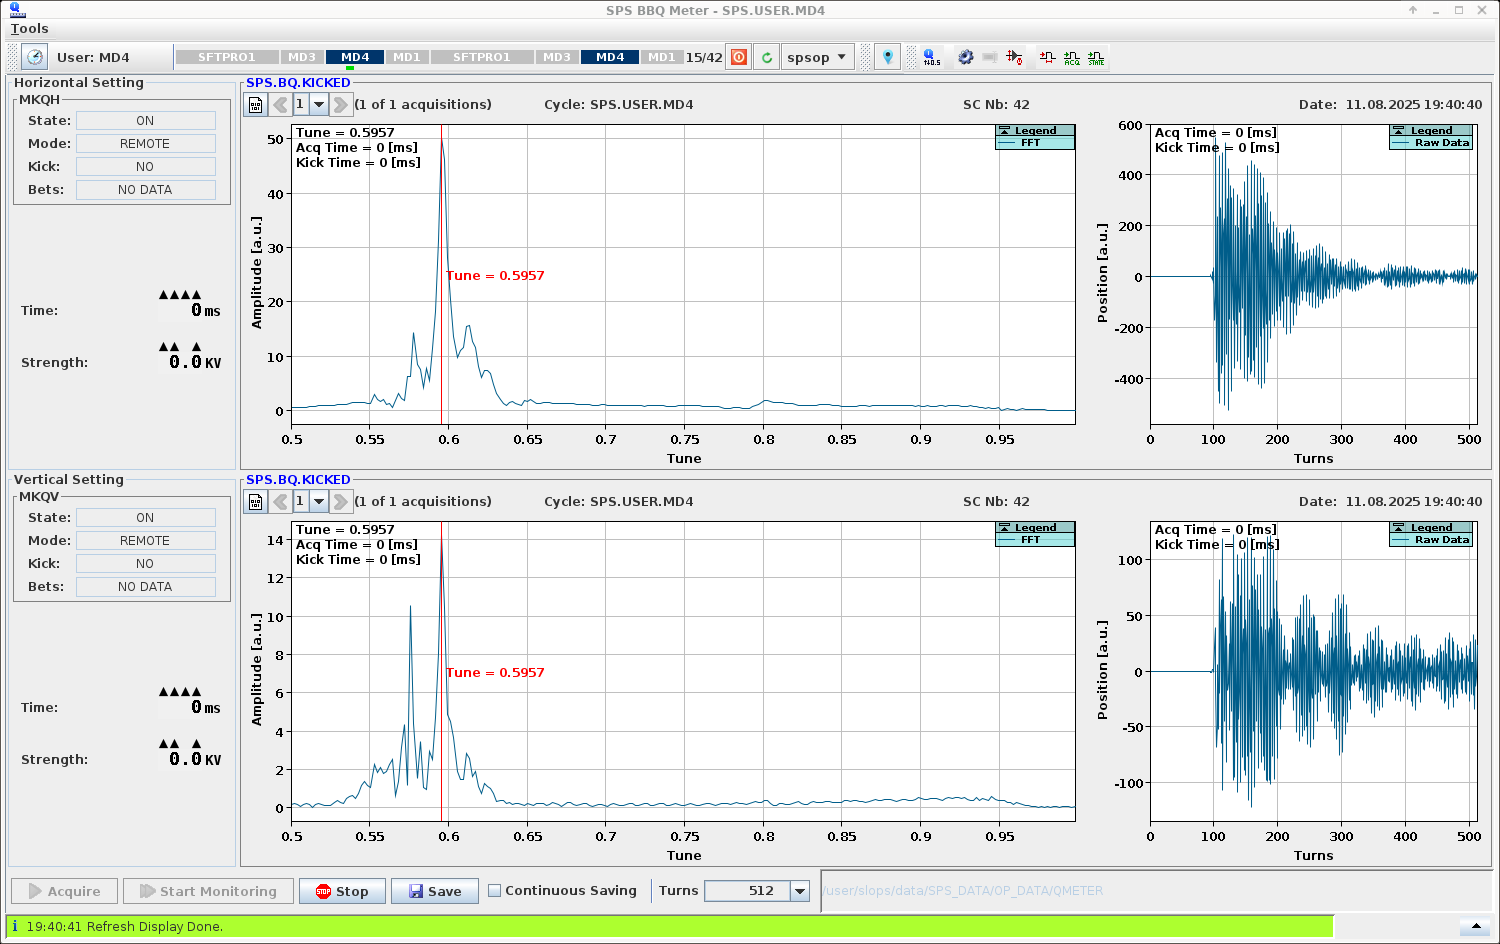This screenshot has height=944, width=1500.
Task: Click the refresh acquisition icon
Action: (766, 57)
